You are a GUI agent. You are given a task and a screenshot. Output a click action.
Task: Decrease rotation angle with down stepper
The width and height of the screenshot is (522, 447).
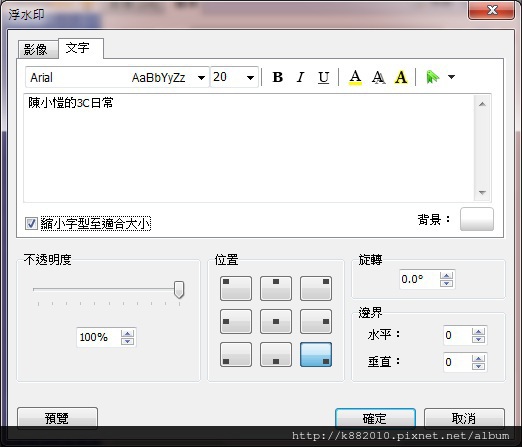point(446,283)
